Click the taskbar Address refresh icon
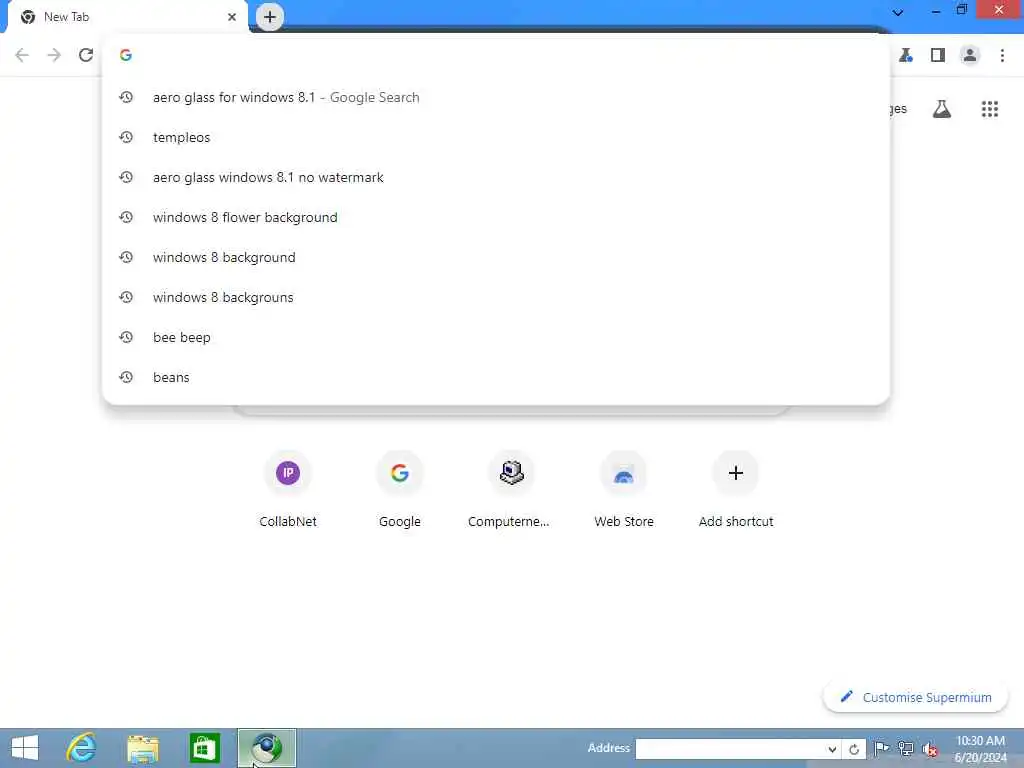The image size is (1024, 768). tap(854, 749)
